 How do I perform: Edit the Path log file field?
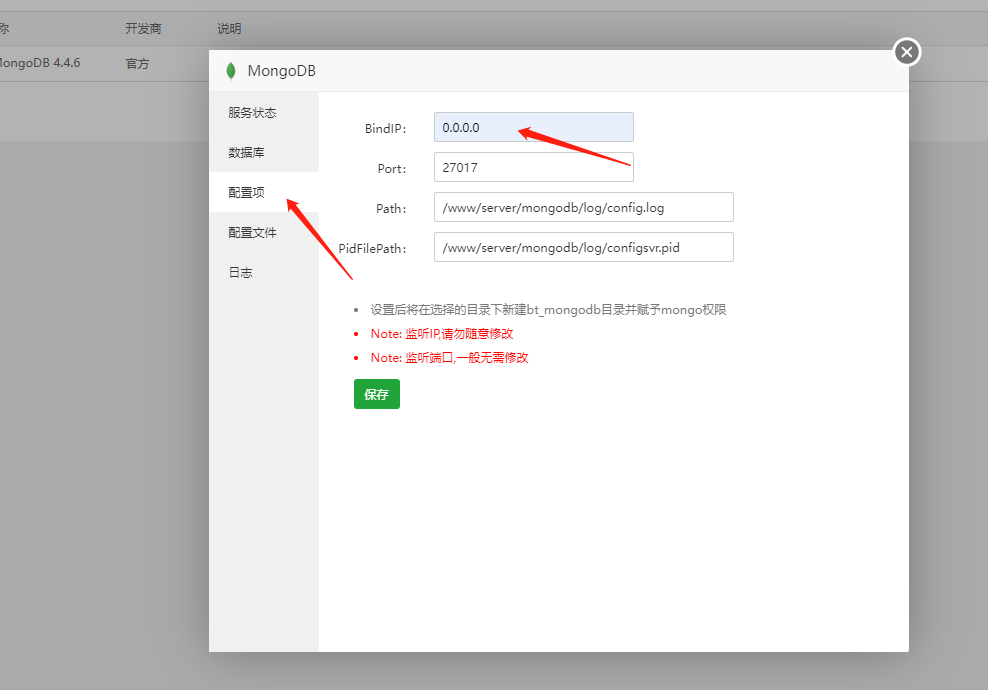(583, 207)
